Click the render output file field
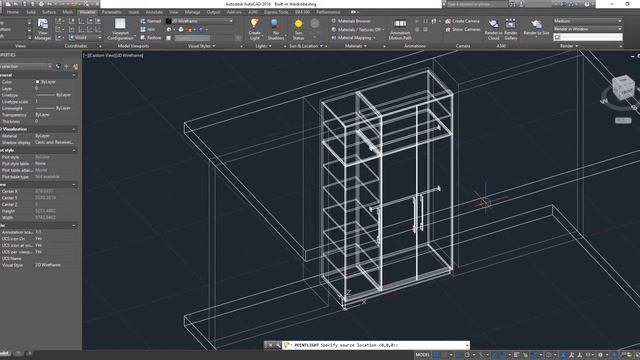 pos(588,37)
